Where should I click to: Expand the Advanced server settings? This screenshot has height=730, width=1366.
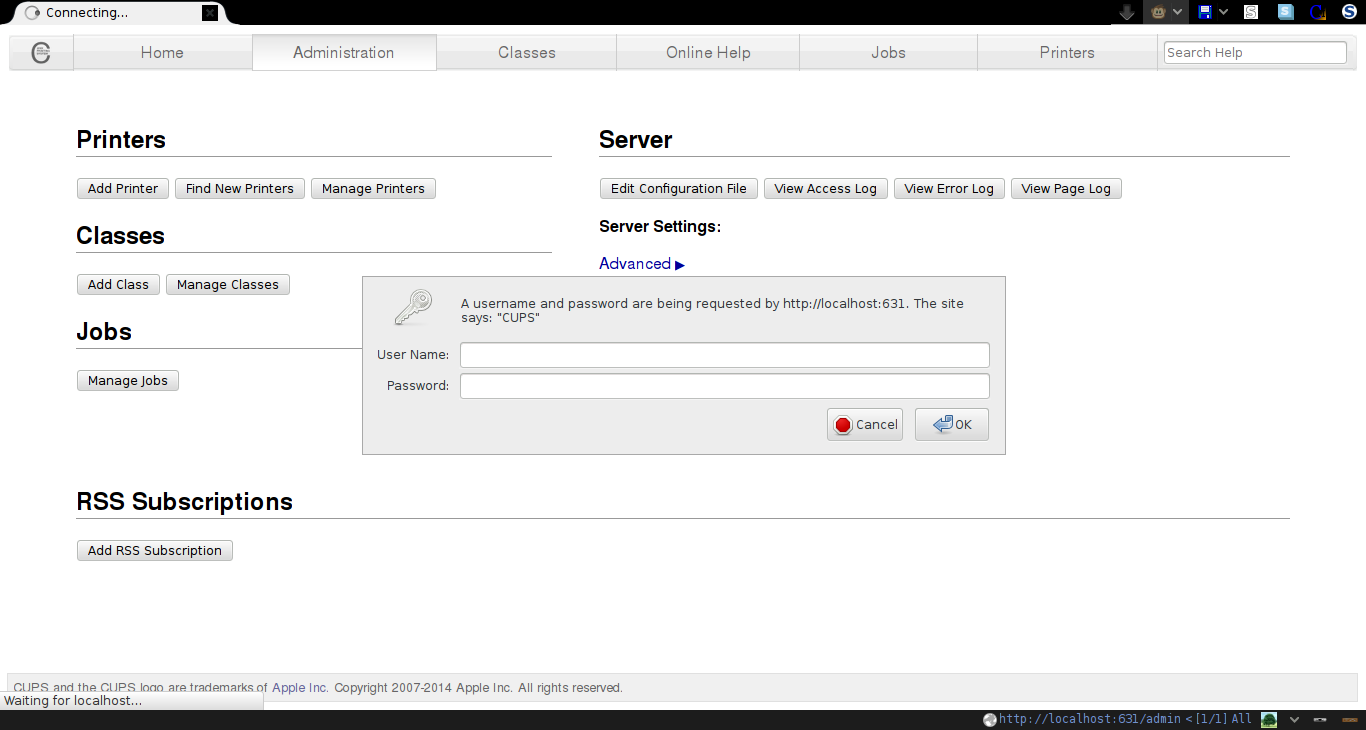click(x=641, y=264)
